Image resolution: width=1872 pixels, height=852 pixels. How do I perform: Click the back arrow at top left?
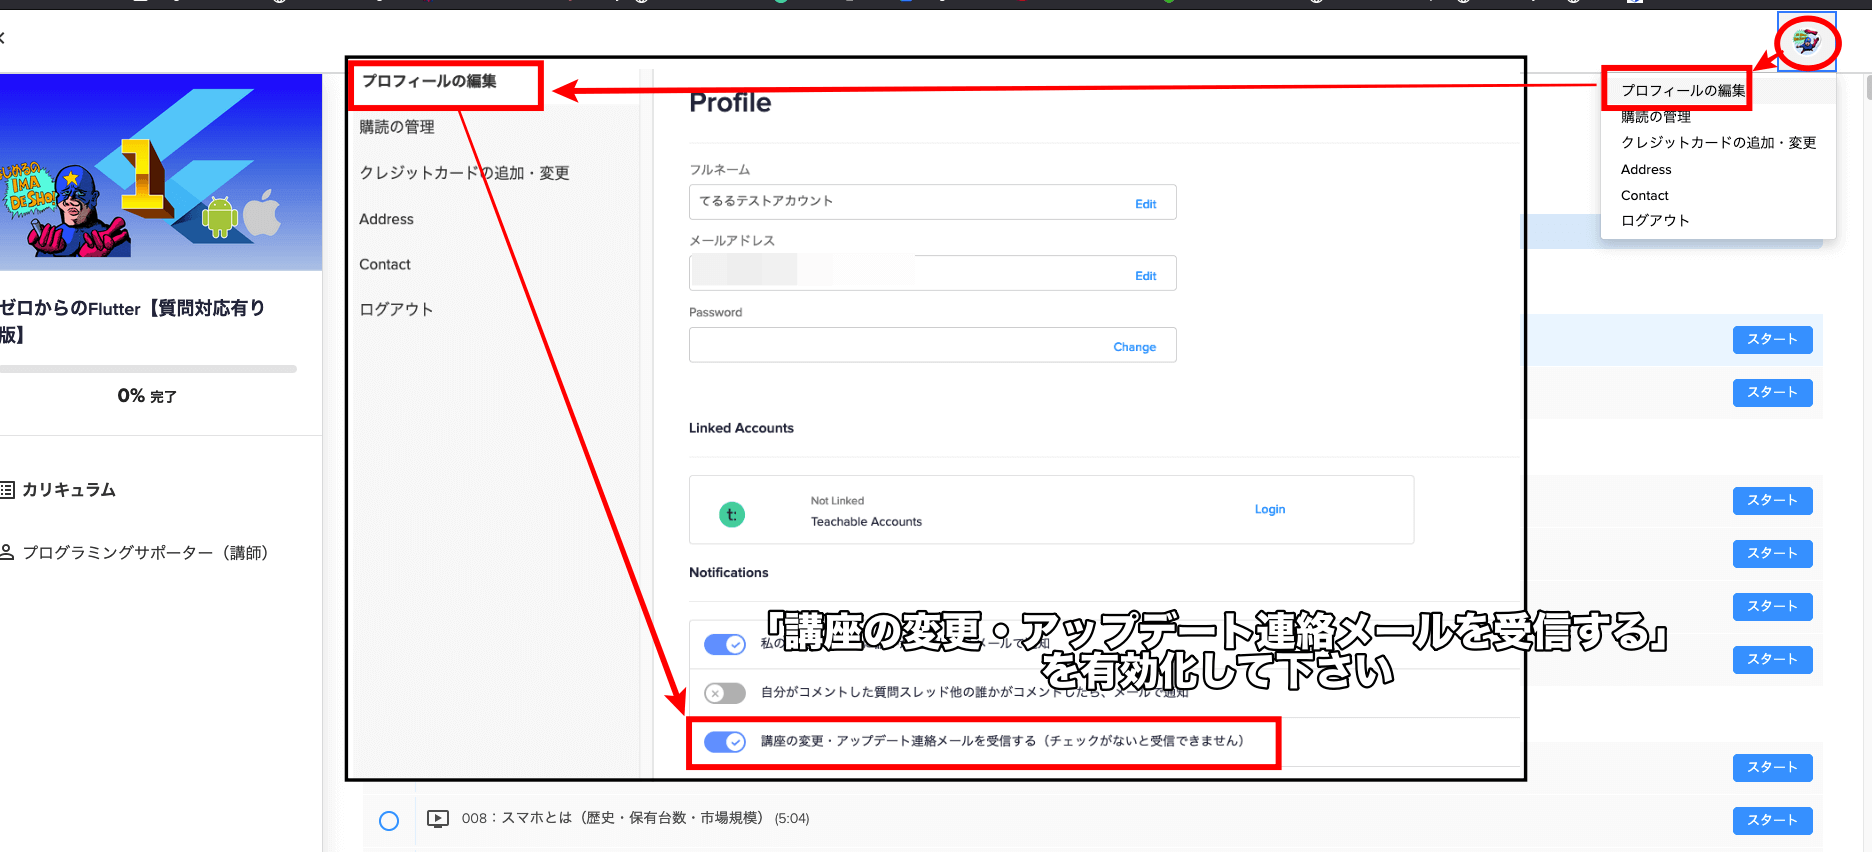point(3,38)
